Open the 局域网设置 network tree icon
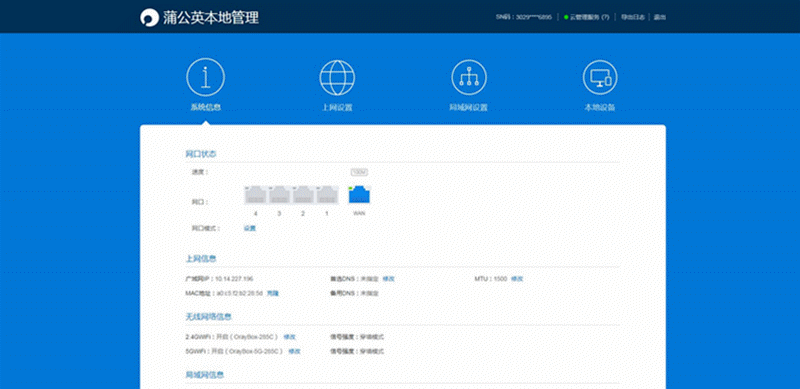800x389 pixels. 469,78
